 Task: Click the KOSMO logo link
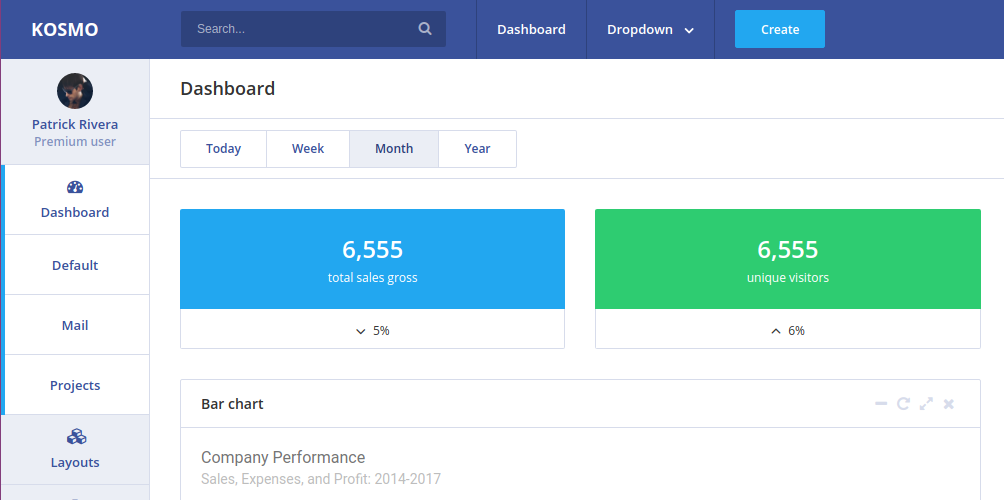pyautogui.click(x=65, y=29)
